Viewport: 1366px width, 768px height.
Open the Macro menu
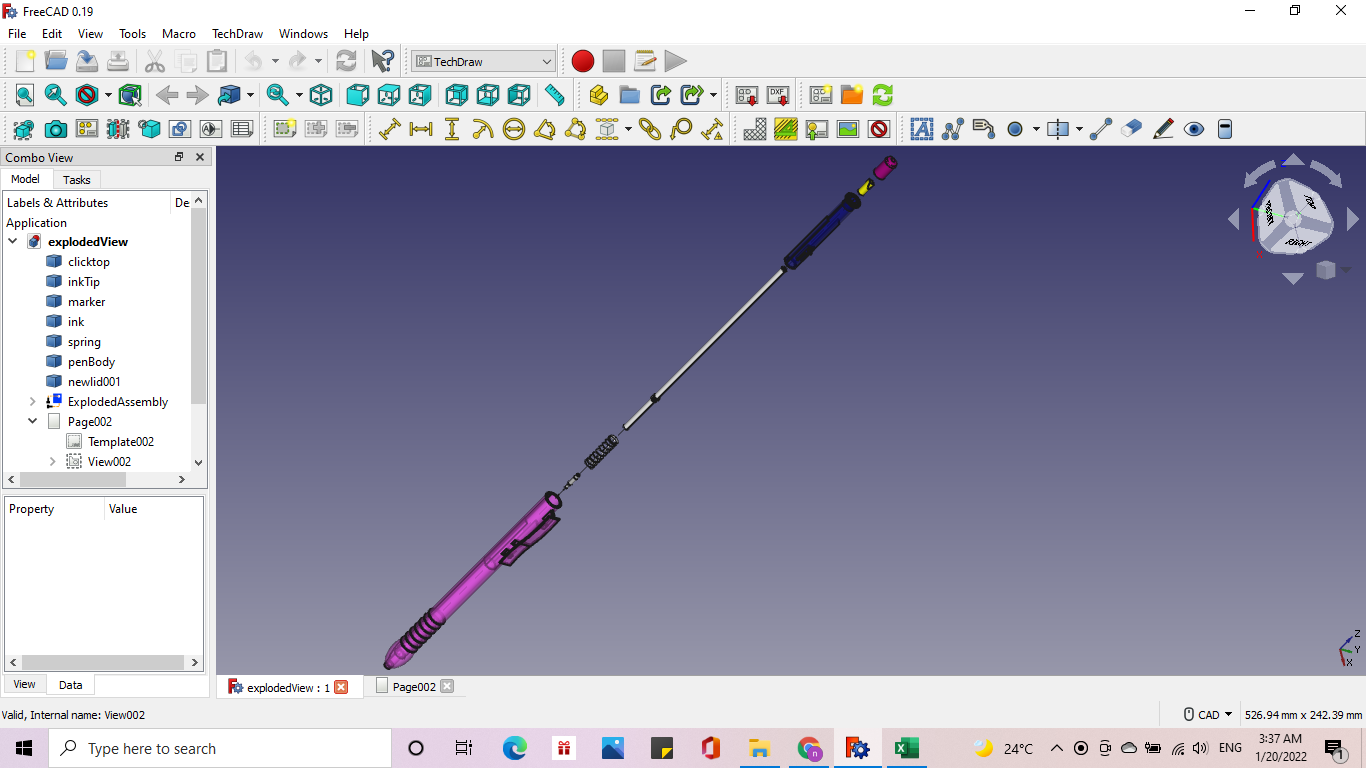(179, 33)
